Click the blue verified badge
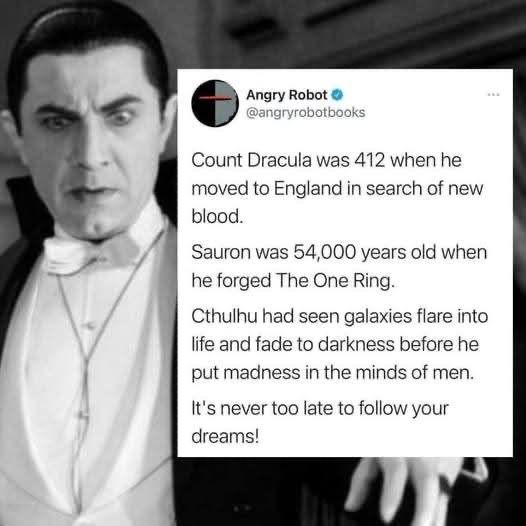This screenshot has height=526, width=526. coord(337,95)
